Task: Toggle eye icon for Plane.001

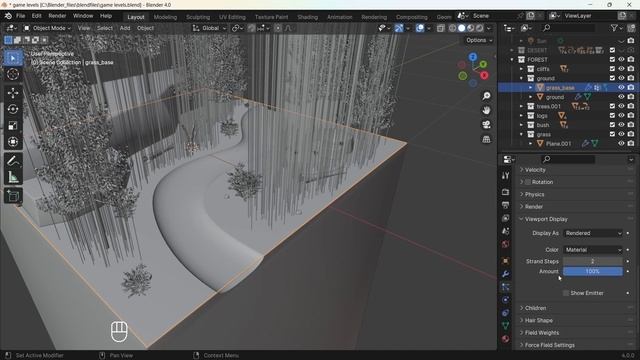Action: pyautogui.click(x=621, y=143)
